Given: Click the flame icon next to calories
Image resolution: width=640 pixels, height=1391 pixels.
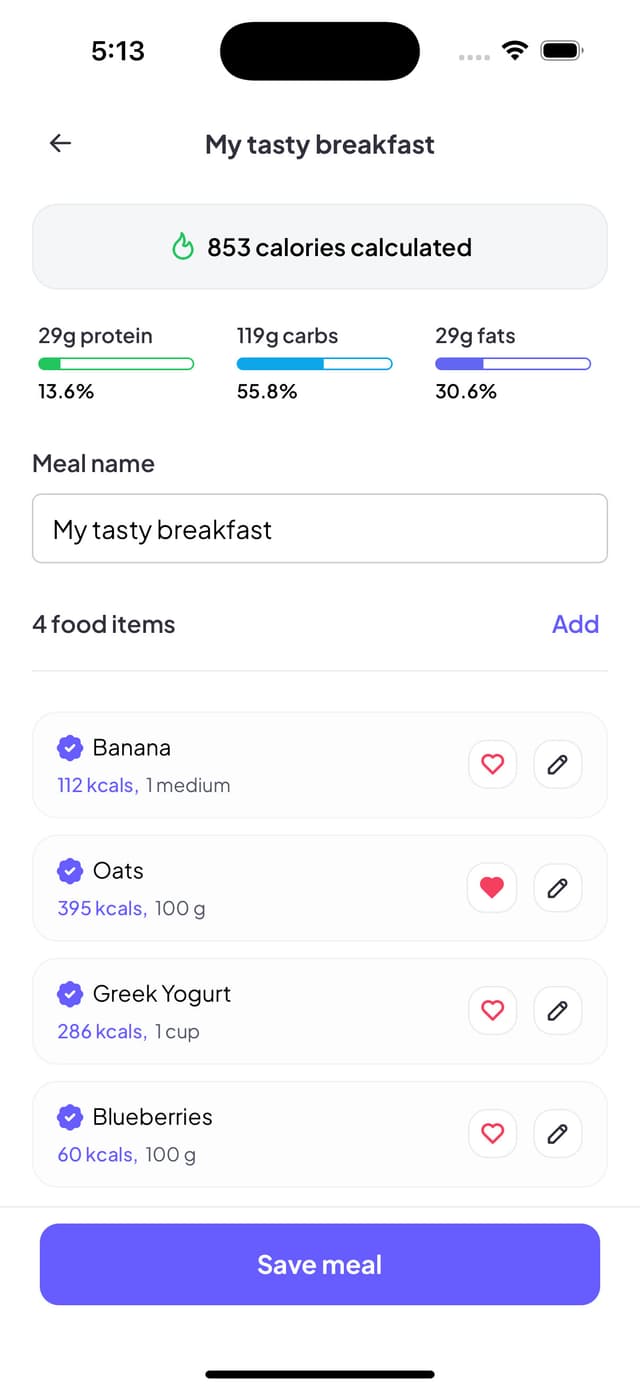Looking at the screenshot, I should tap(184, 246).
